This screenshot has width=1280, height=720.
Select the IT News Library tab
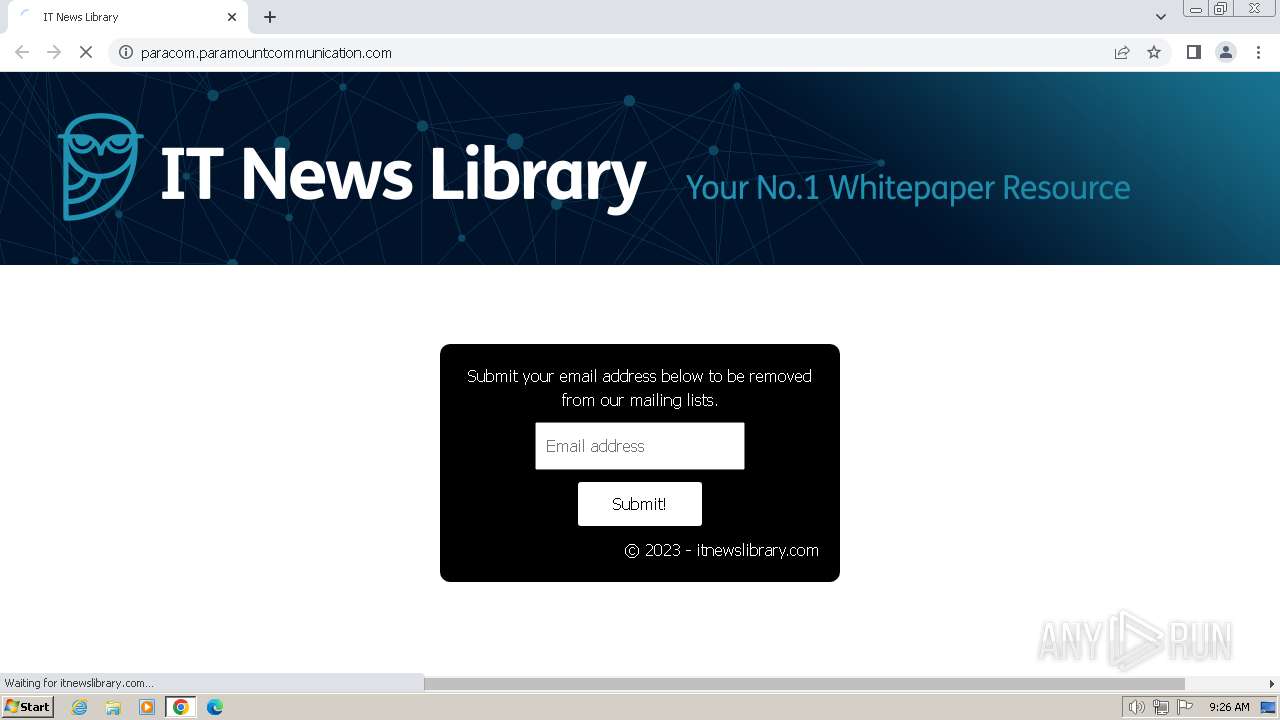128,17
